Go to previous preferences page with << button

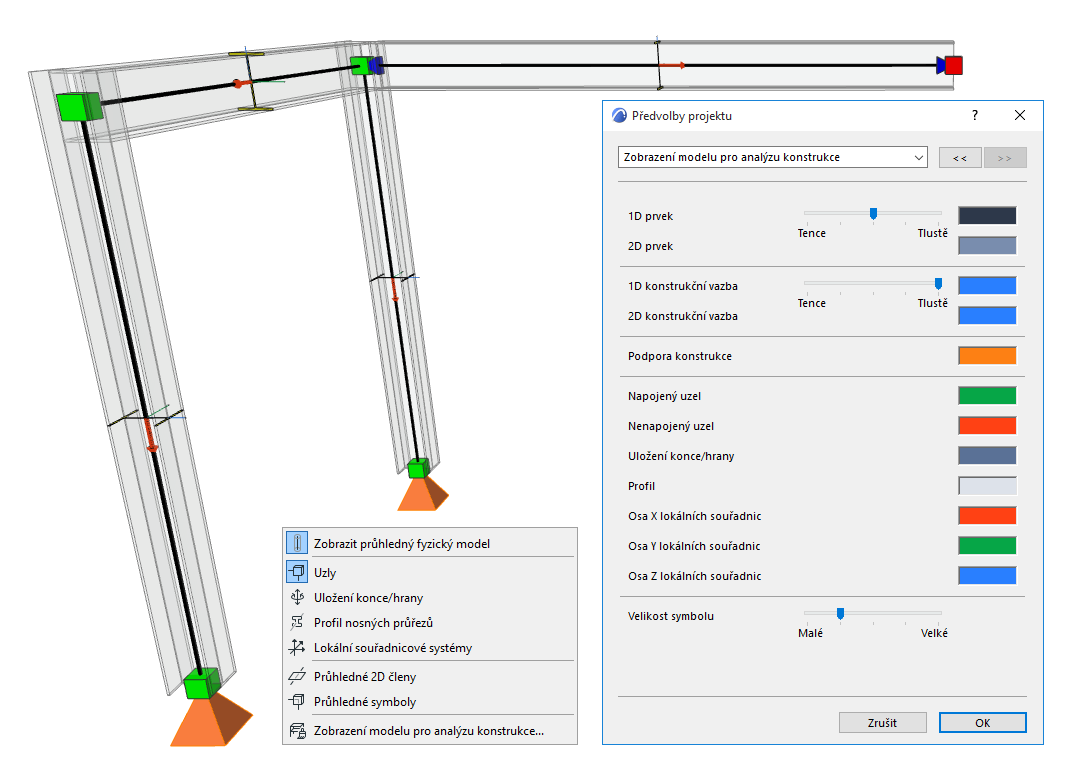pyautogui.click(x=960, y=158)
